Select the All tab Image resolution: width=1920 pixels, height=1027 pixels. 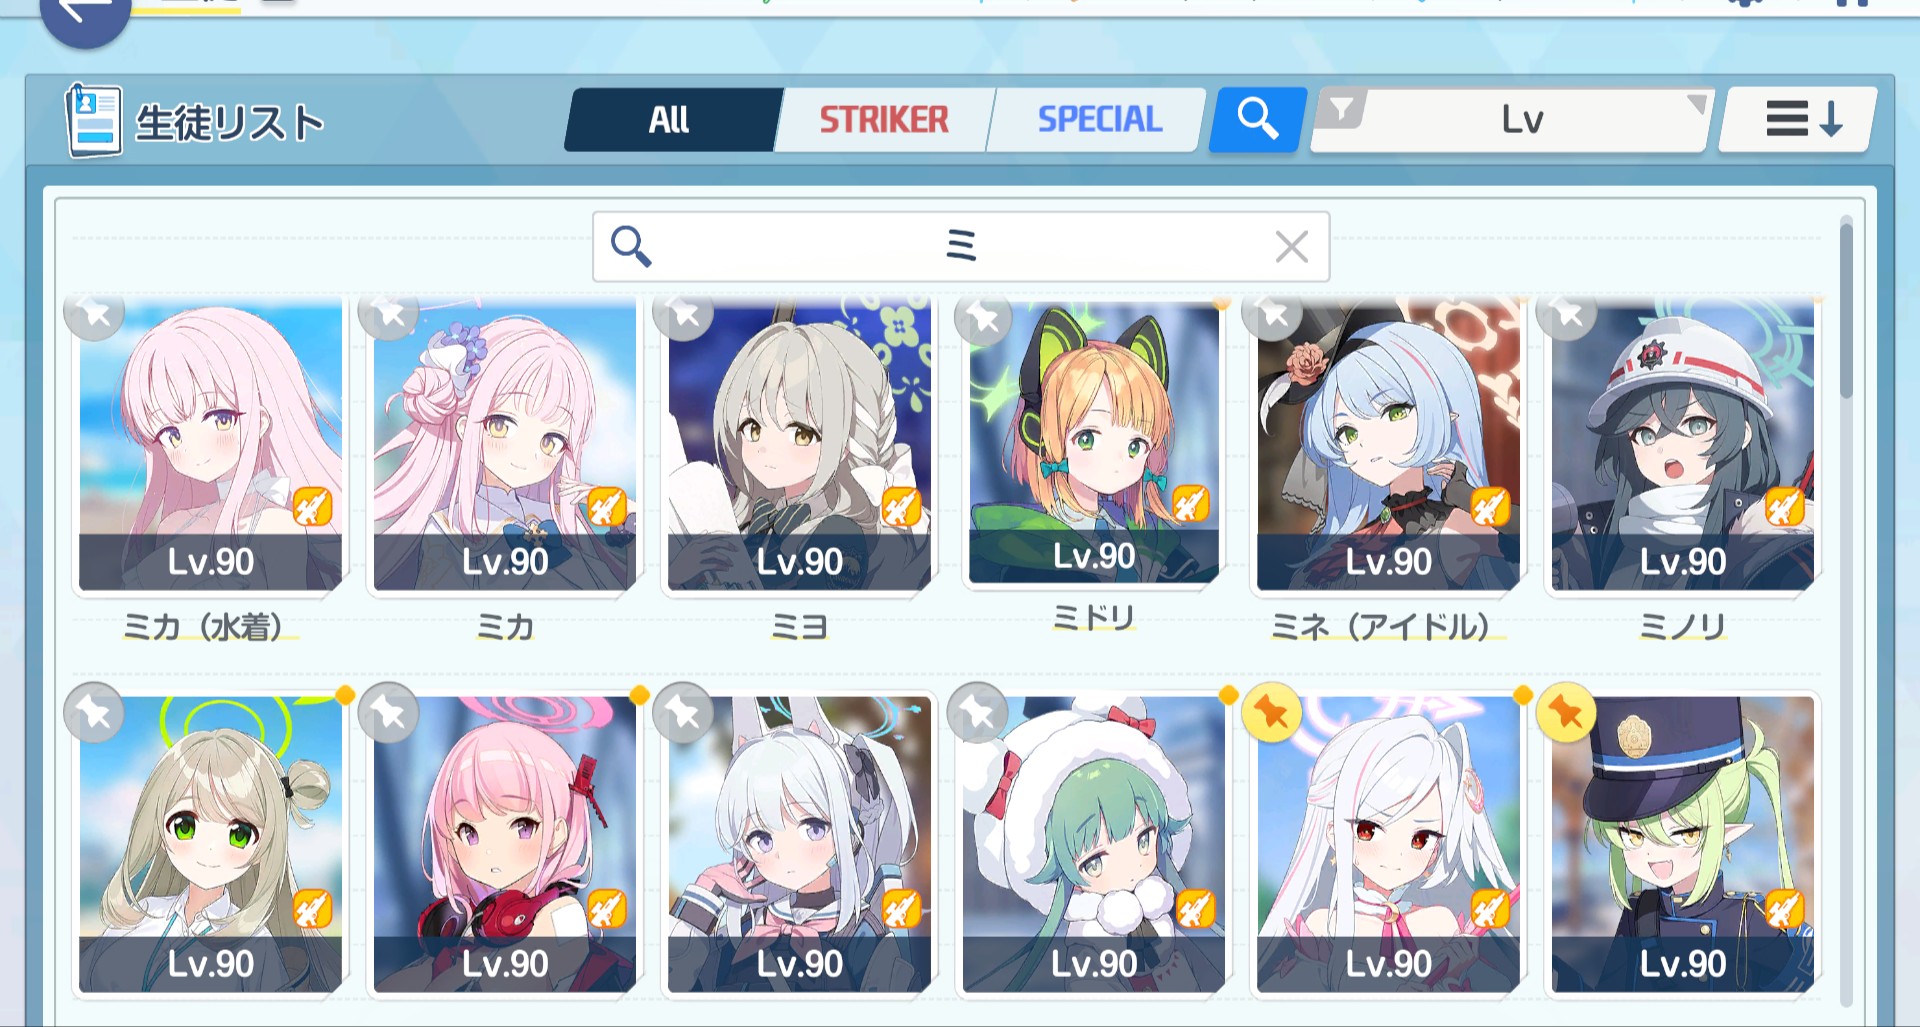coord(670,120)
